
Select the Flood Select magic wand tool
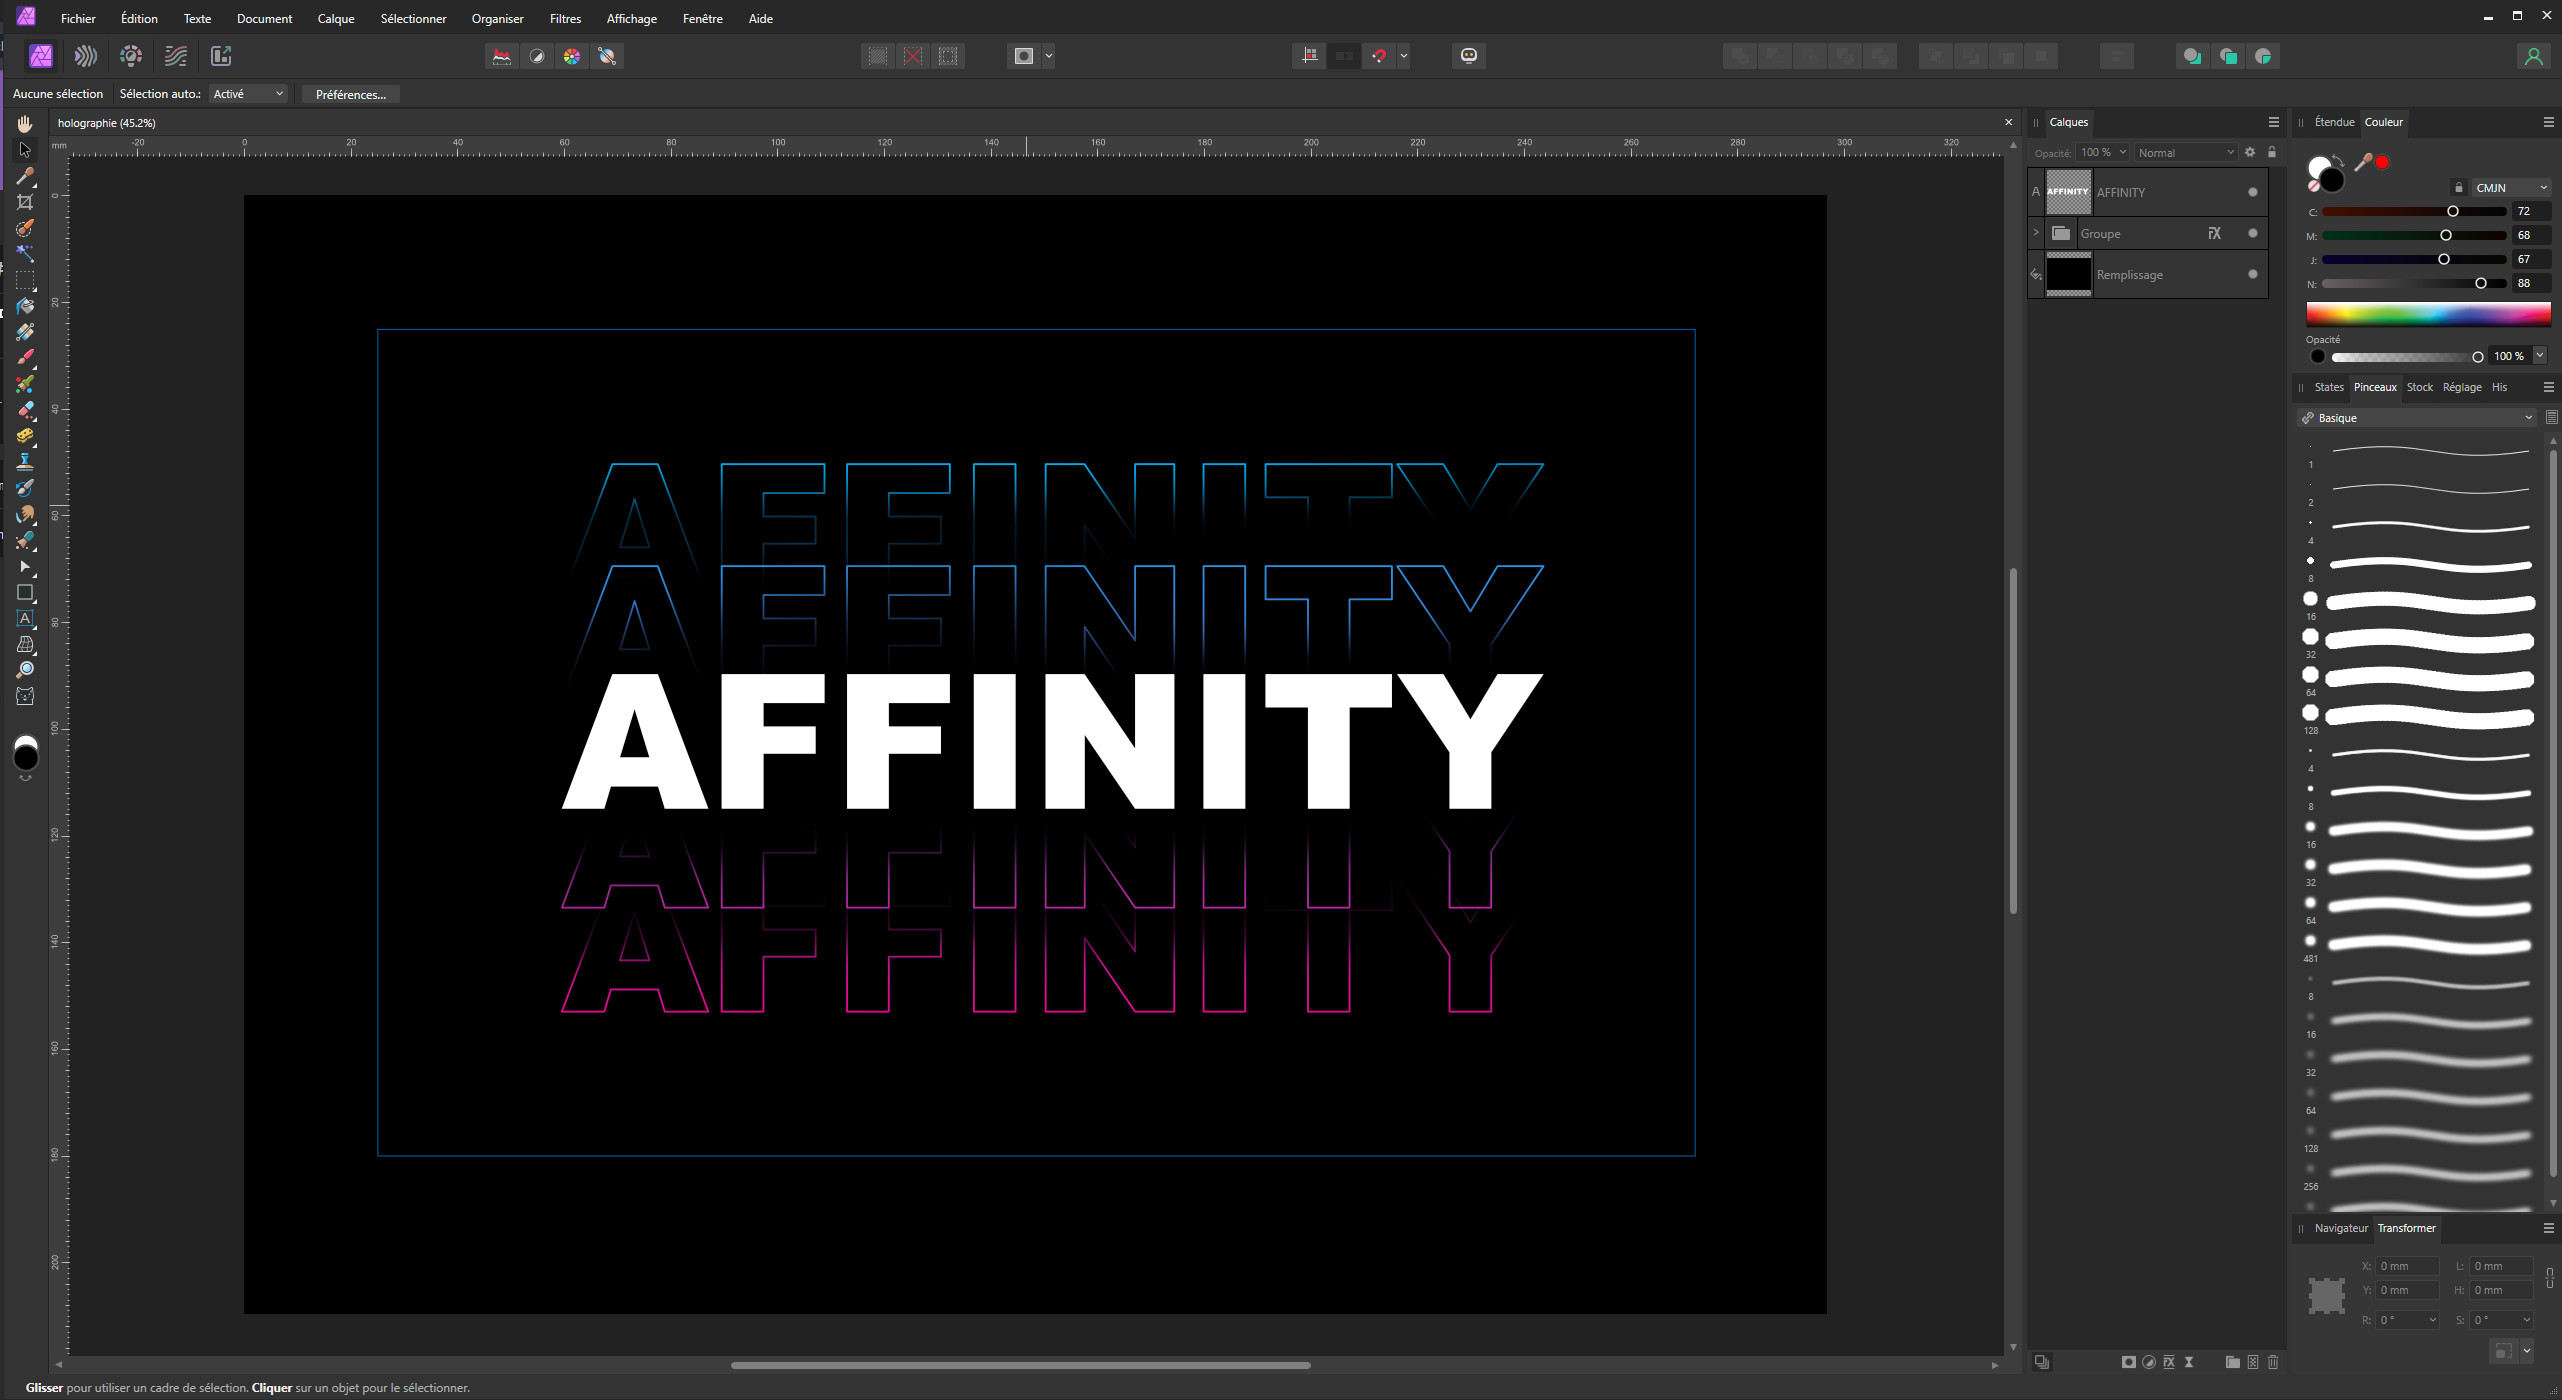[x=25, y=254]
